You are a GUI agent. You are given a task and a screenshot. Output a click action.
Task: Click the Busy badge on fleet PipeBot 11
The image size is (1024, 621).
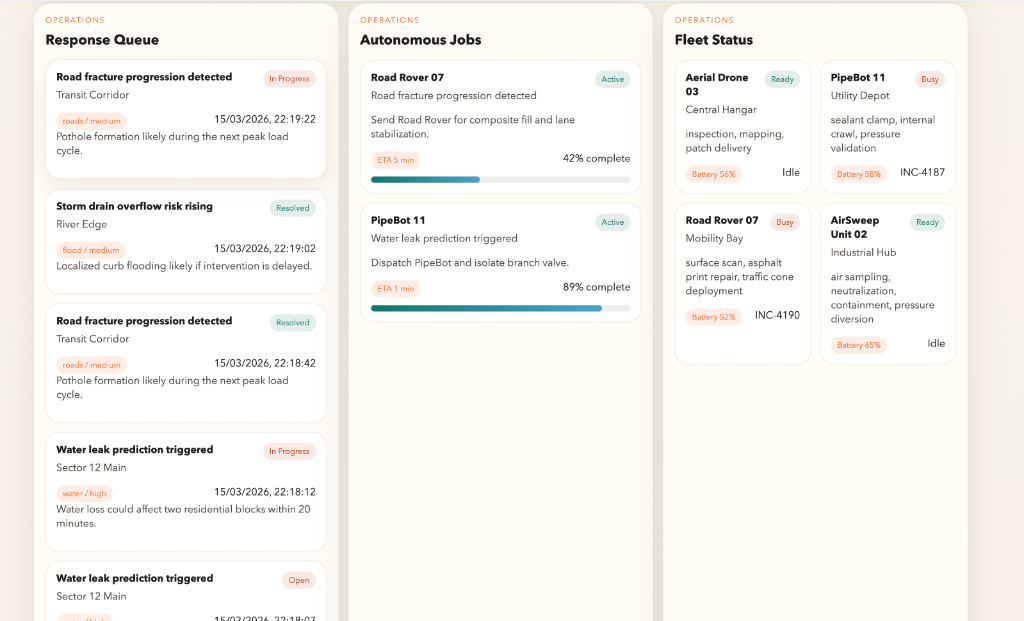[x=930, y=79]
